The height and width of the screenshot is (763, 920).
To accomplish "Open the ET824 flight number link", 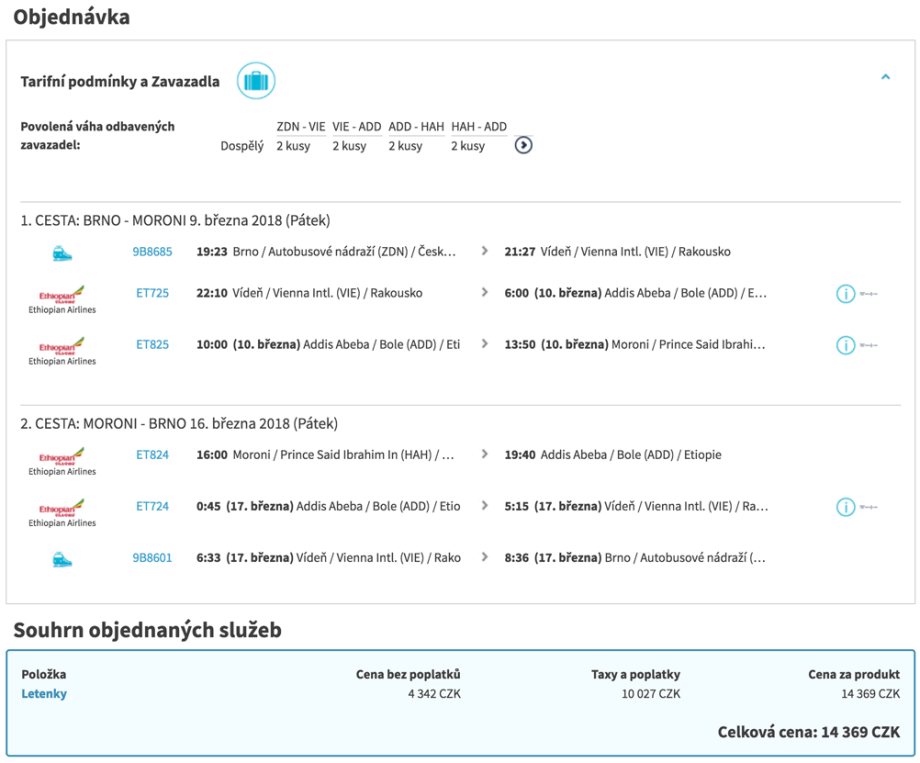I will tap(152, 455).
